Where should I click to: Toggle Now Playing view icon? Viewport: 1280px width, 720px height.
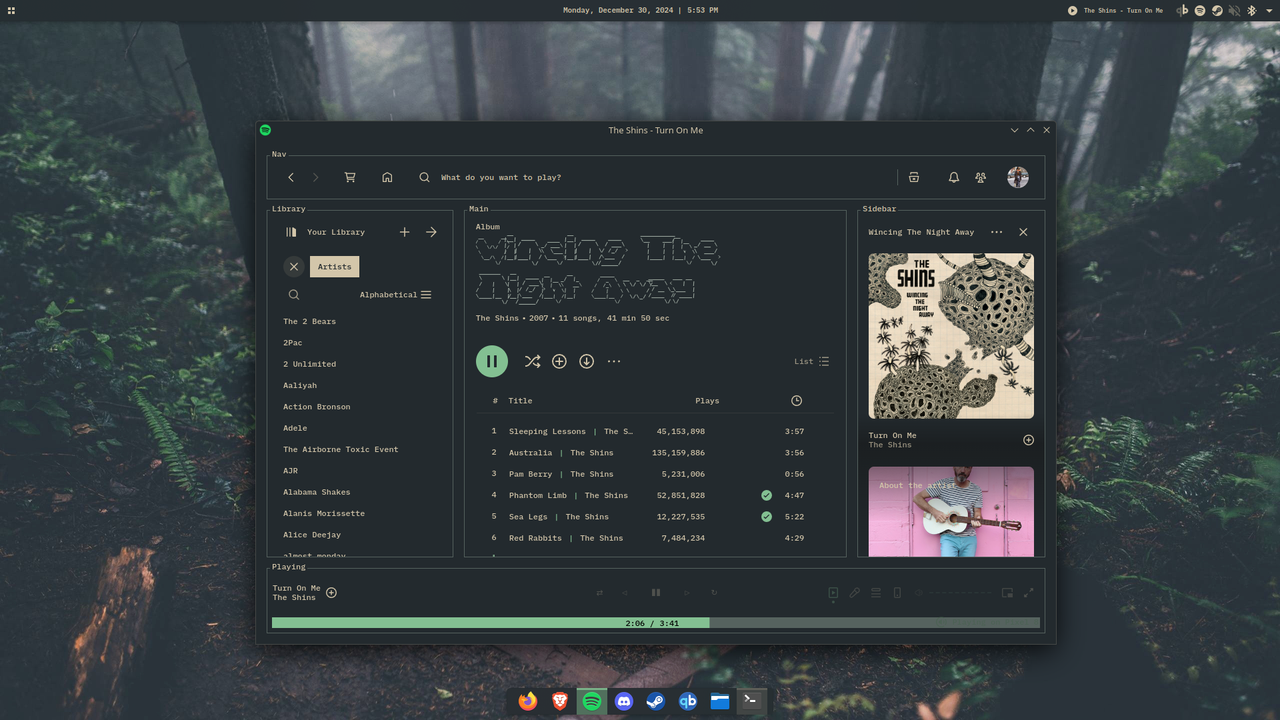tap(833, 593)
